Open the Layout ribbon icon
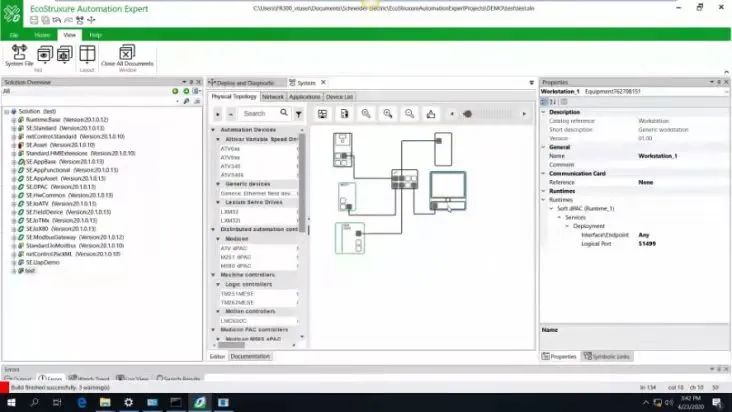The width and height of the screenshot is (732, 412). [x=87, y=54]
